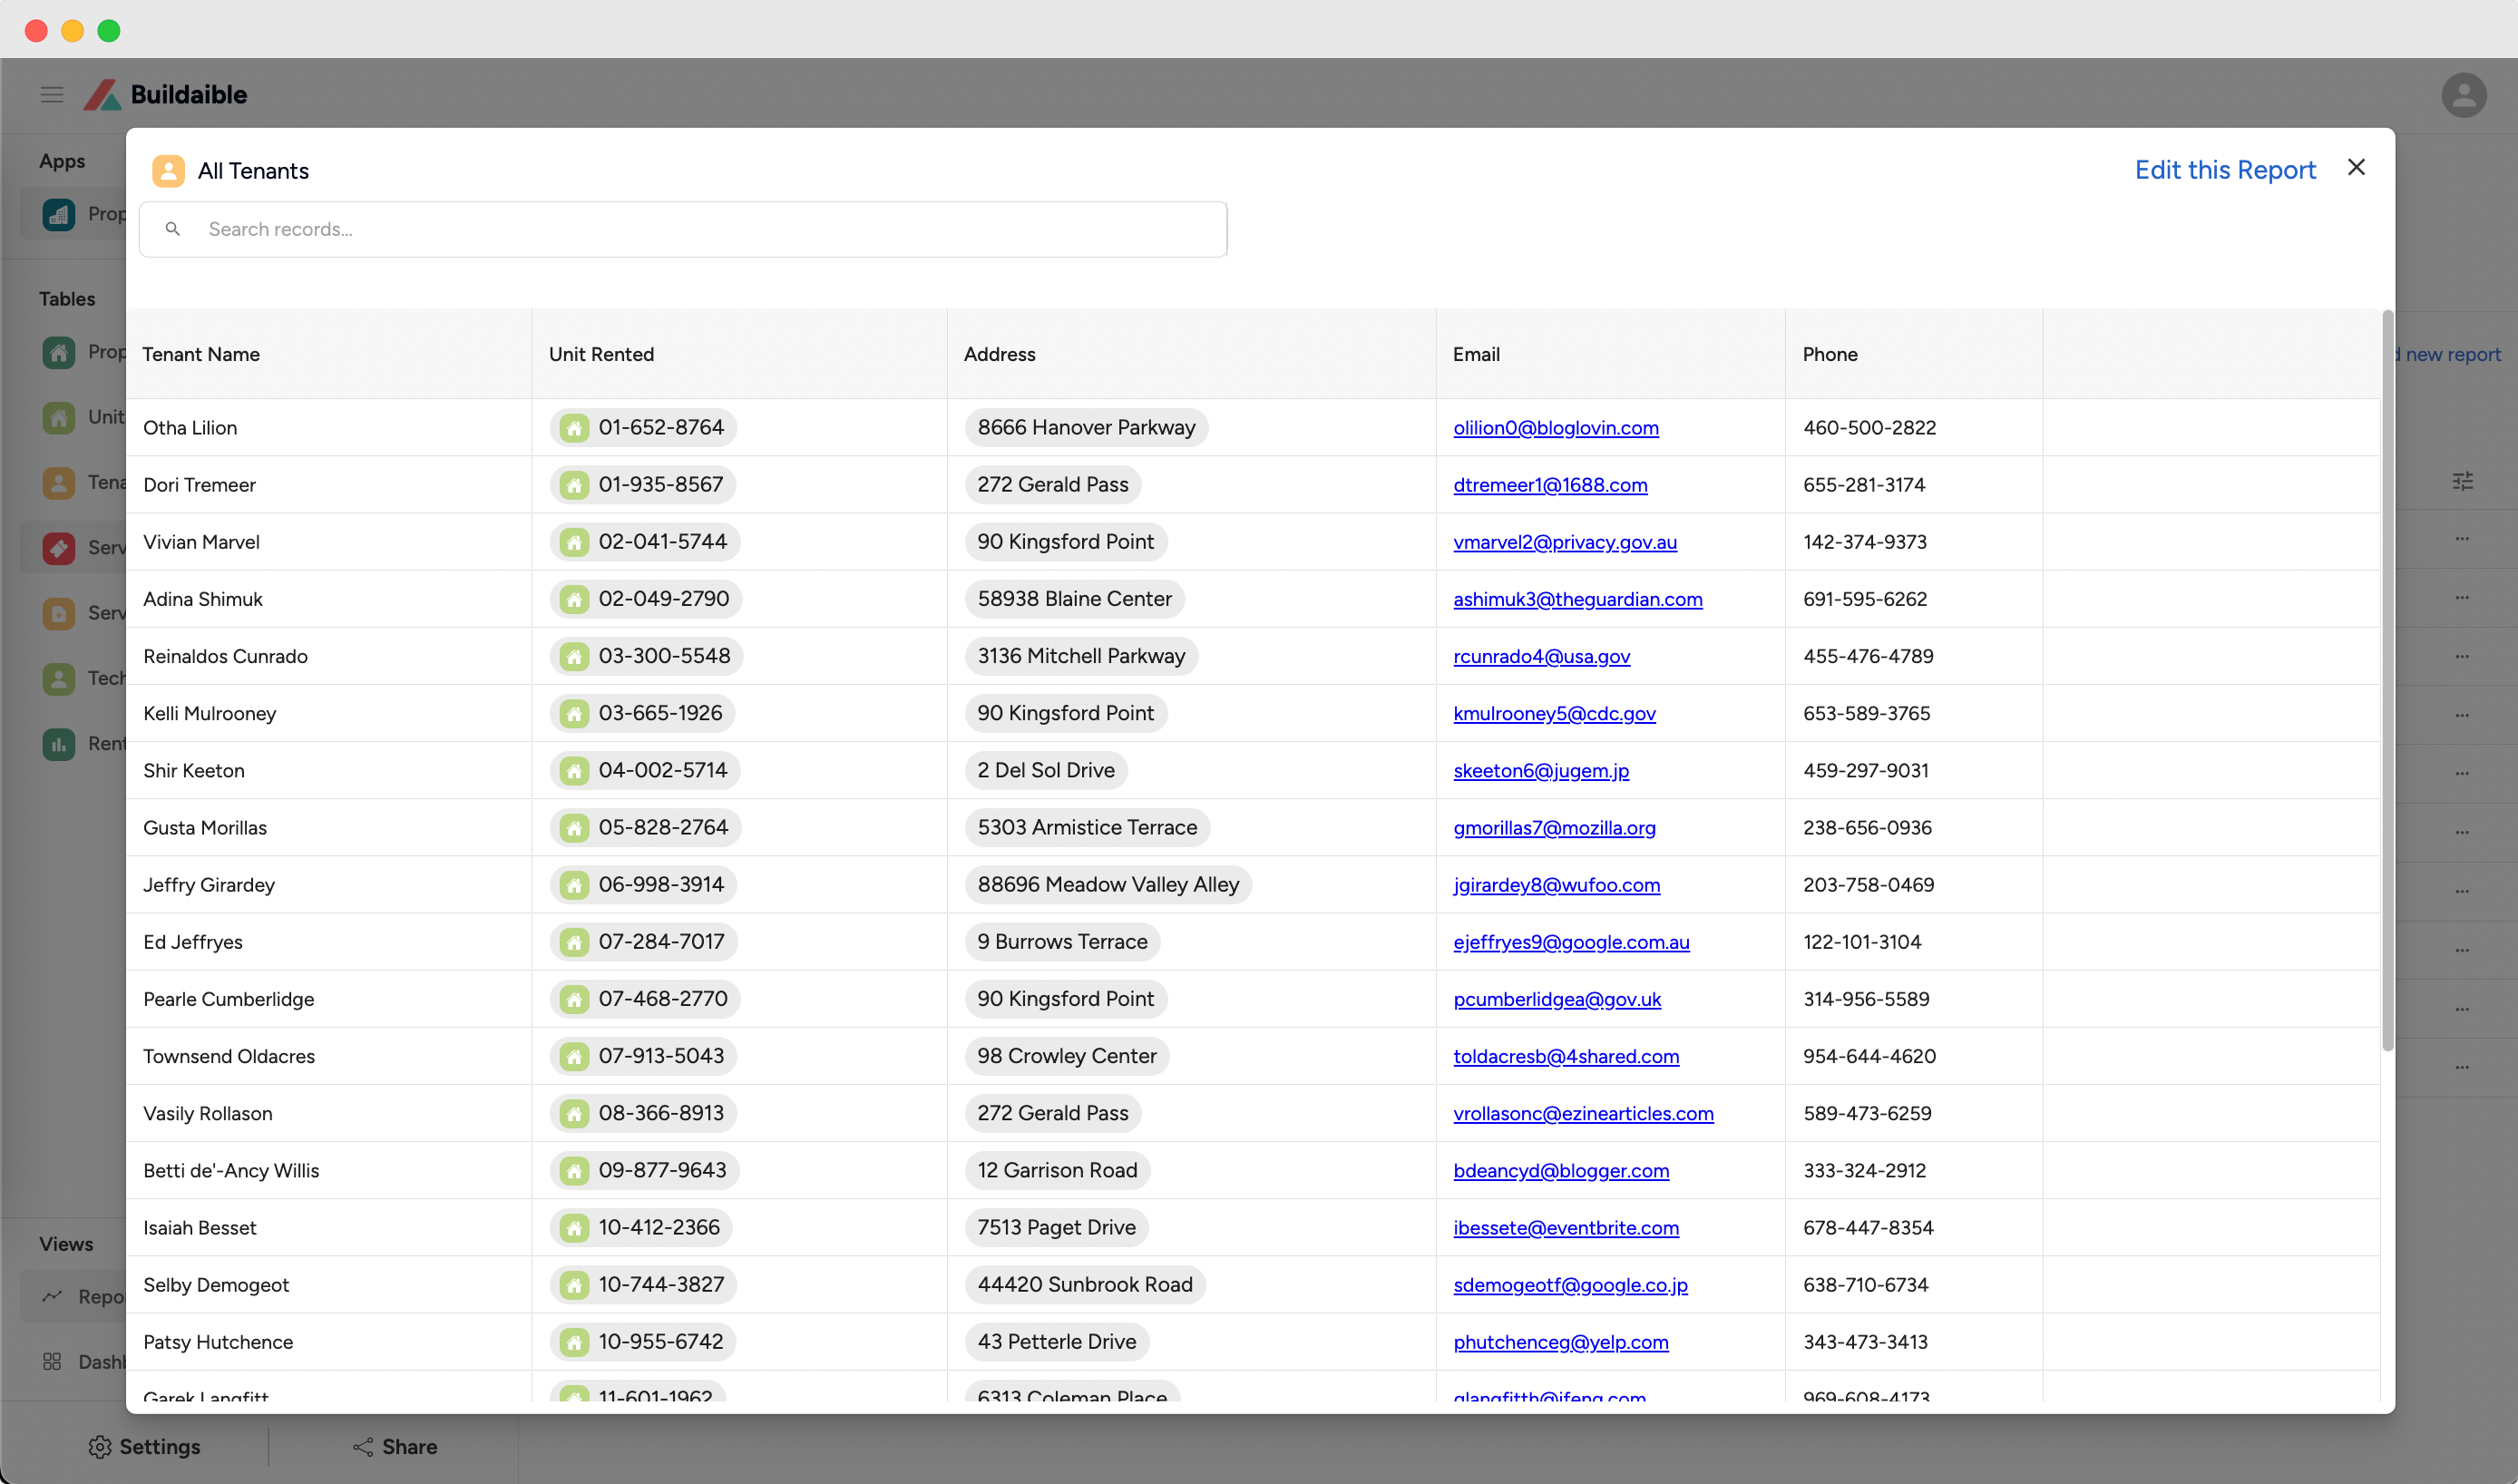
Task: Click the Phone column header
Action: click(x=1829, y=354)
